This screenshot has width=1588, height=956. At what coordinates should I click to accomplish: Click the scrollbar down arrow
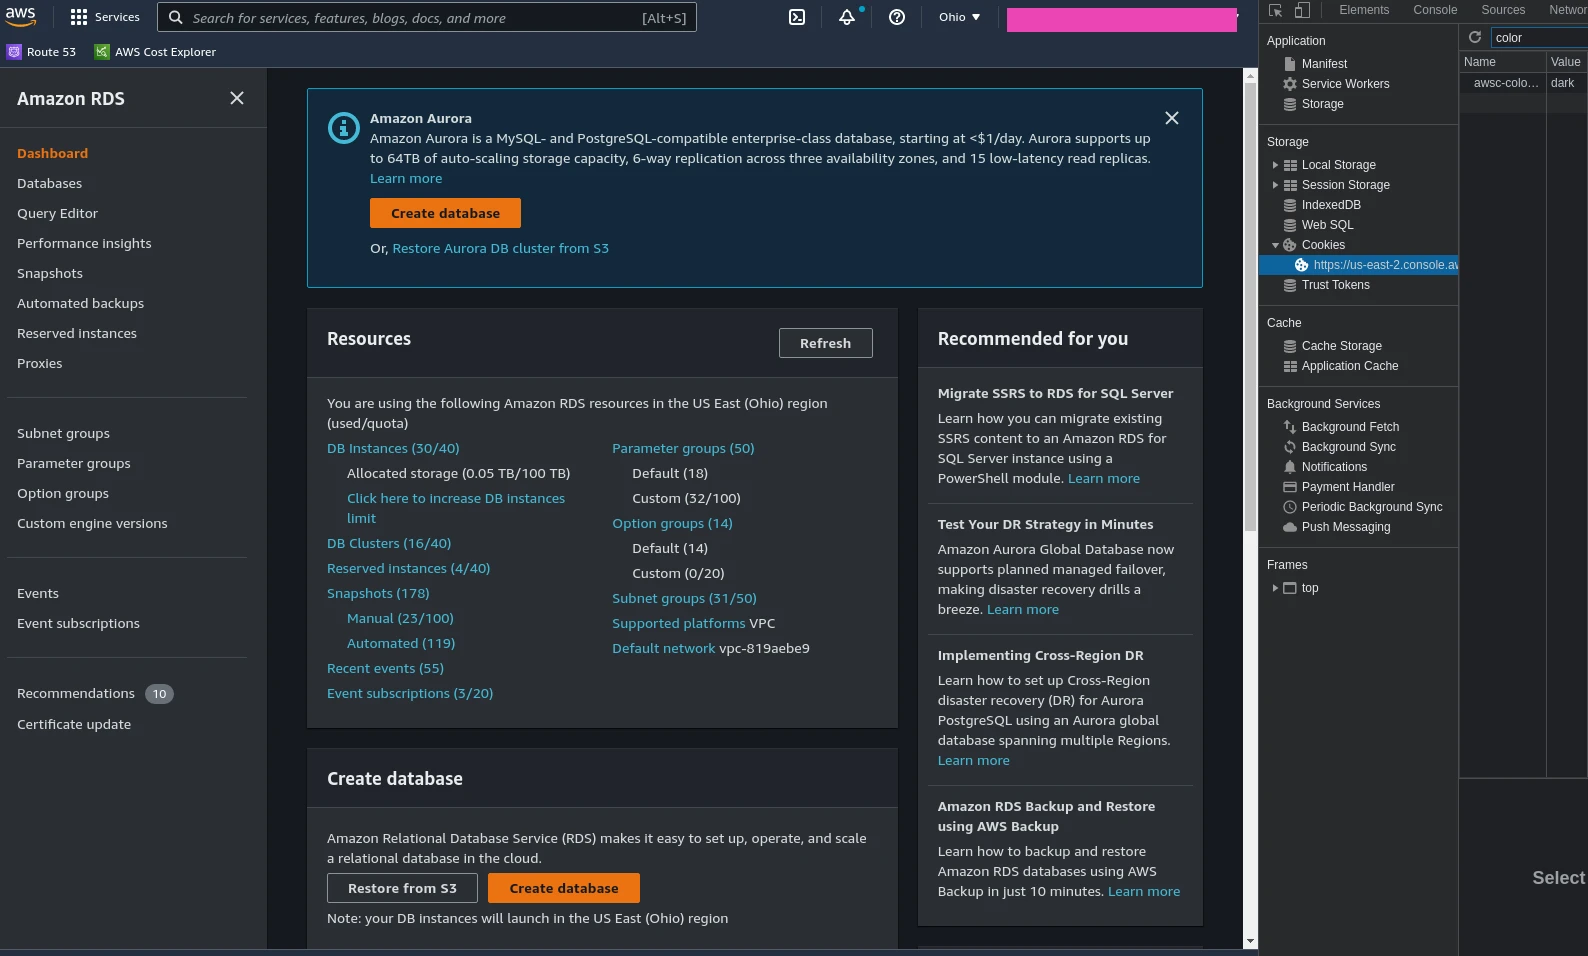pos(1250,942)
